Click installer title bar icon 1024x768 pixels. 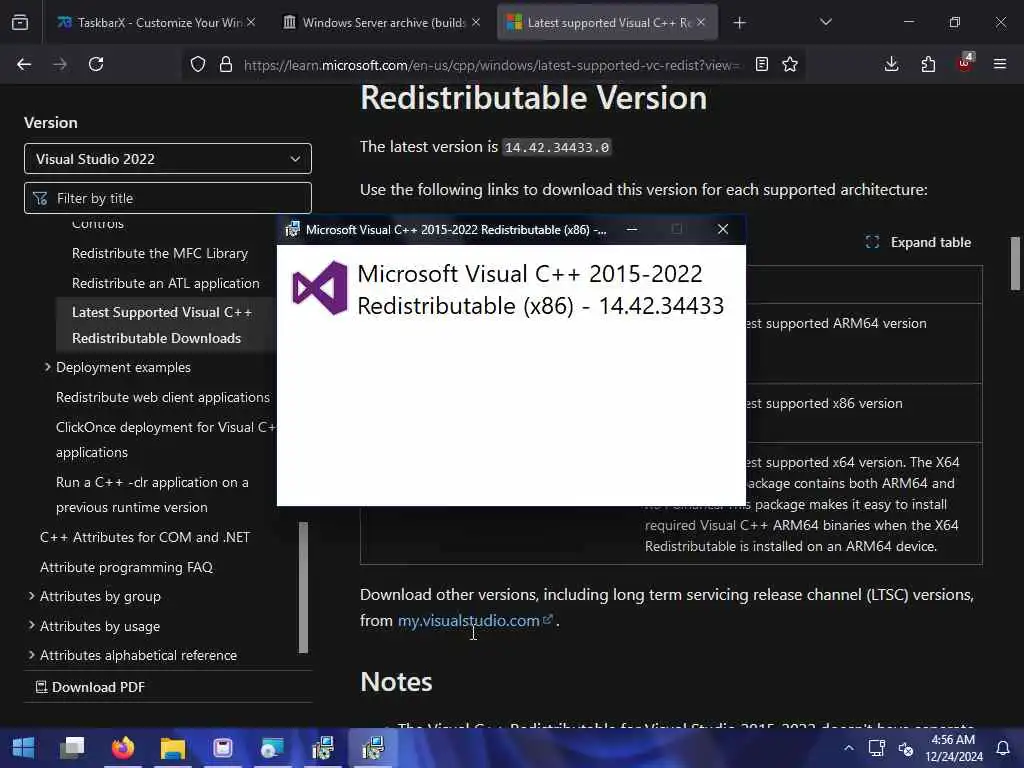293,229
